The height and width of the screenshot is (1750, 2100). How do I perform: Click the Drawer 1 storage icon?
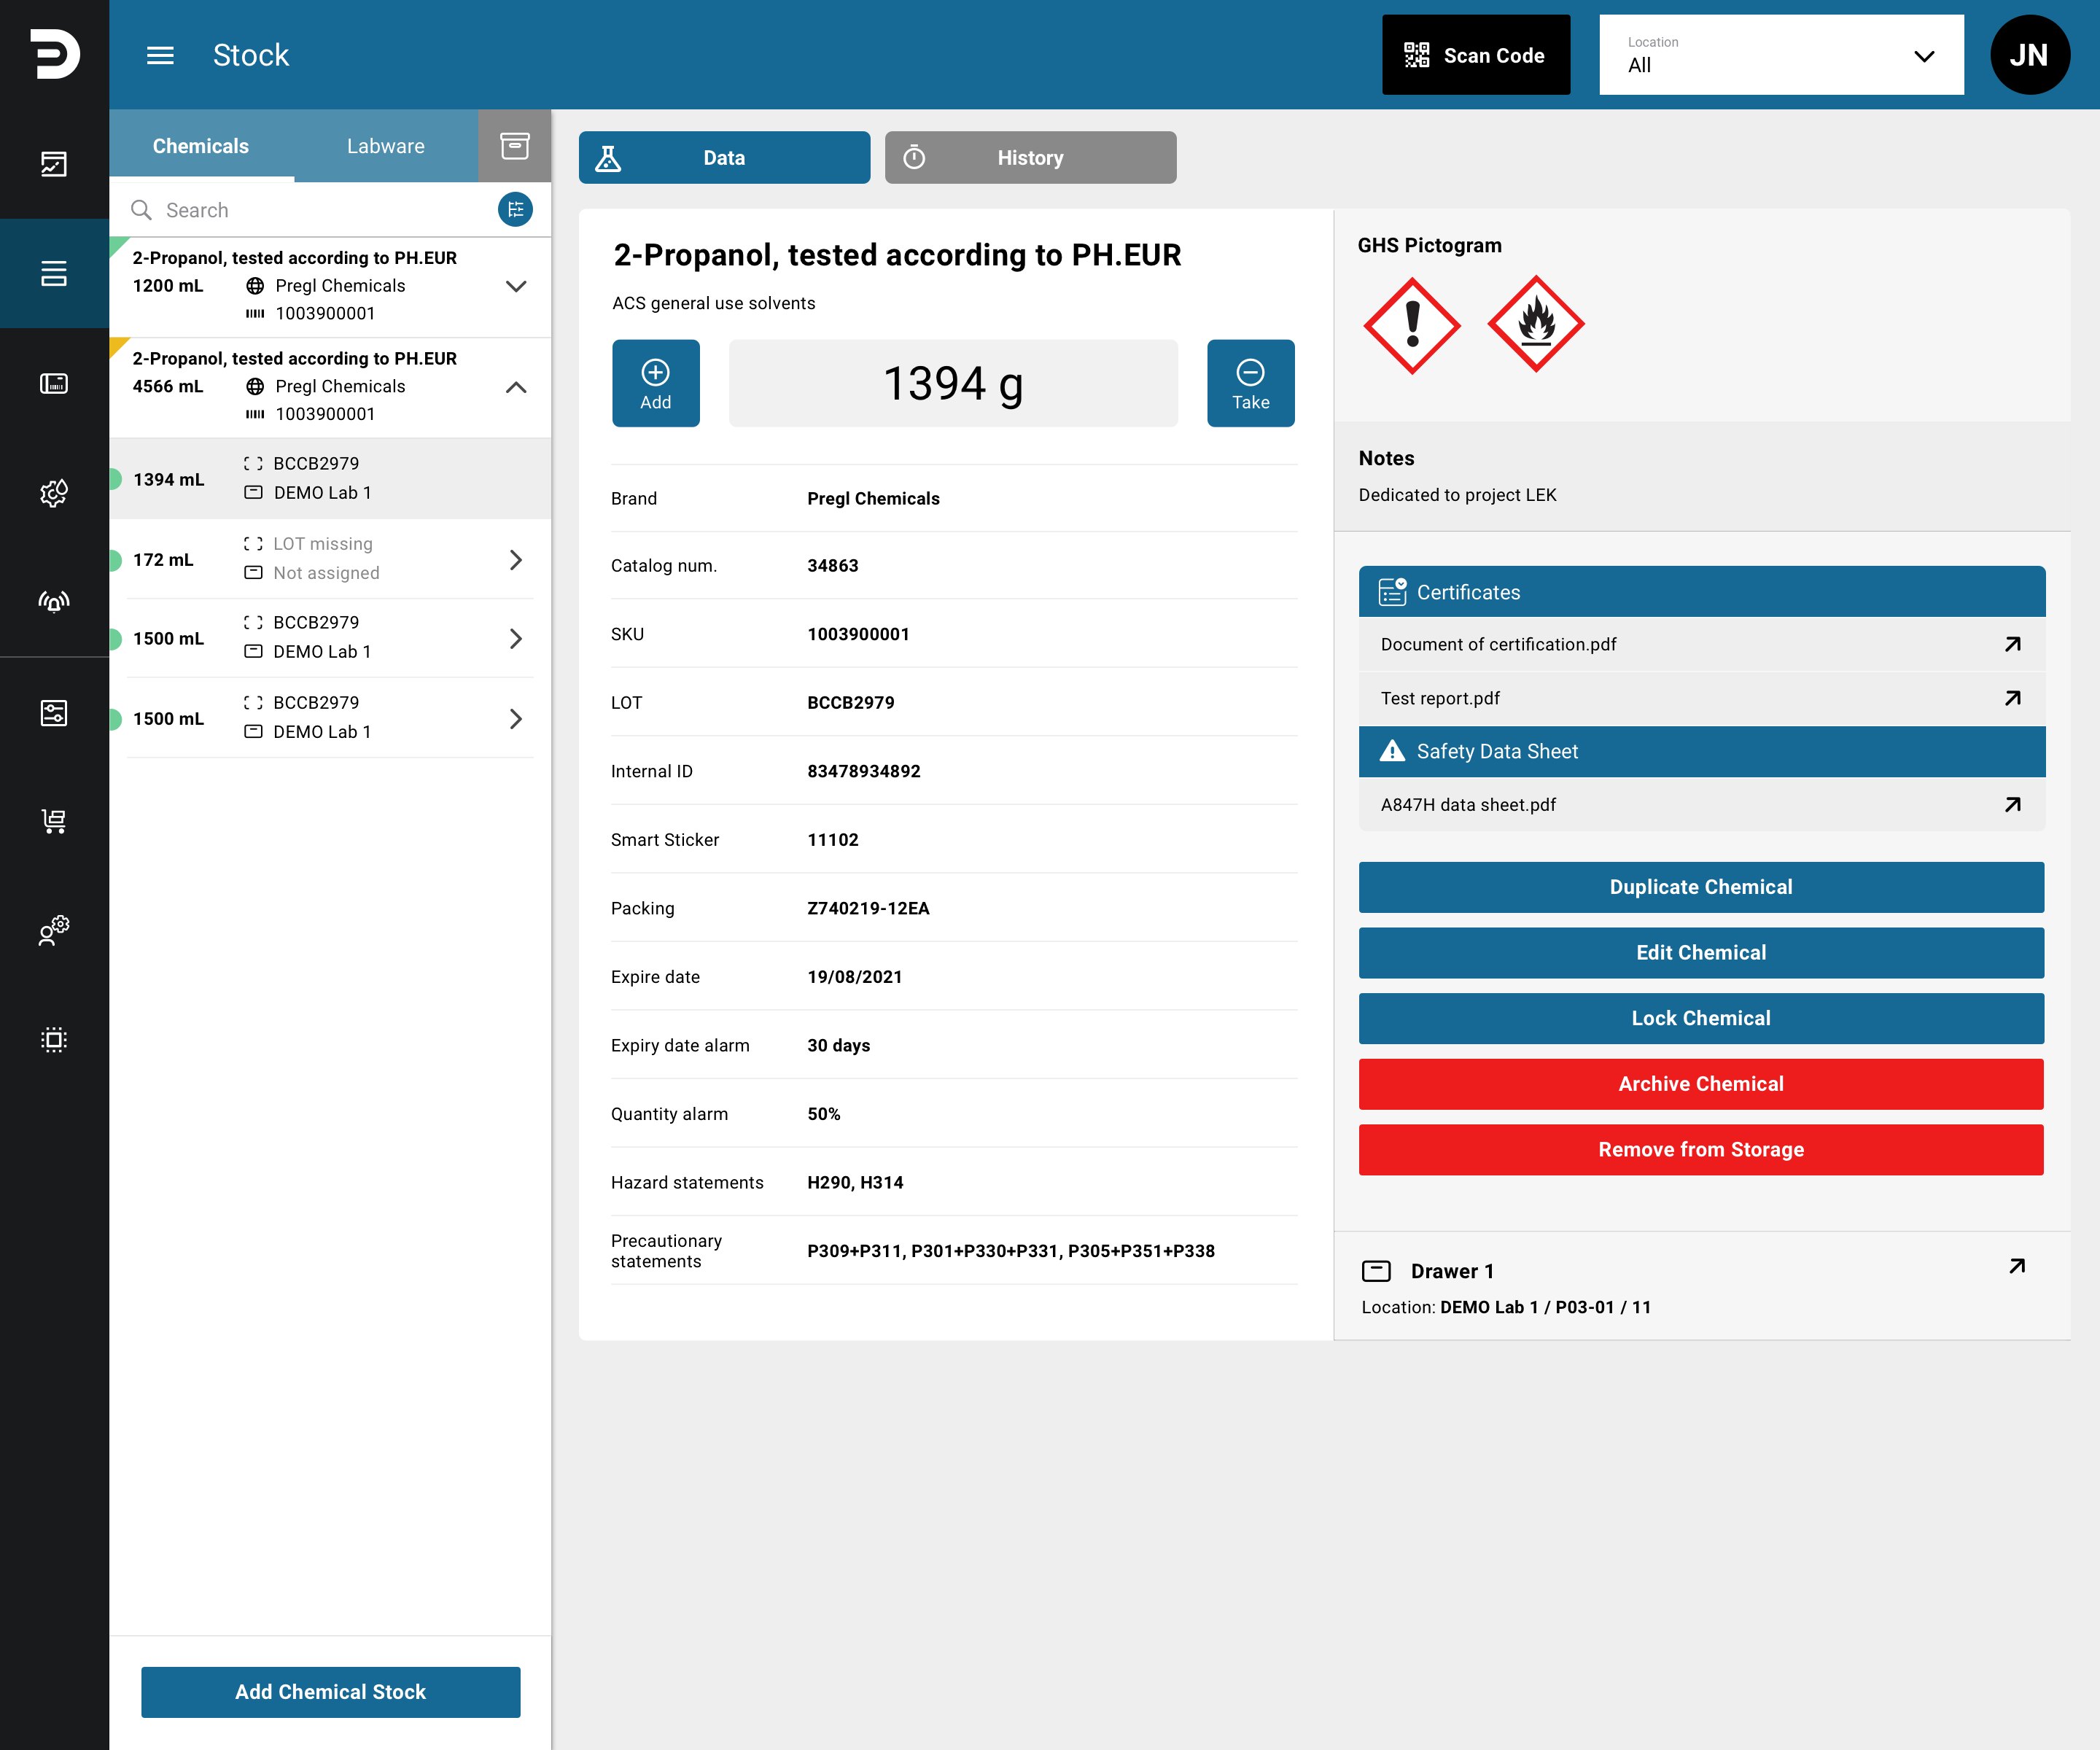[x=1376, y=1271]
